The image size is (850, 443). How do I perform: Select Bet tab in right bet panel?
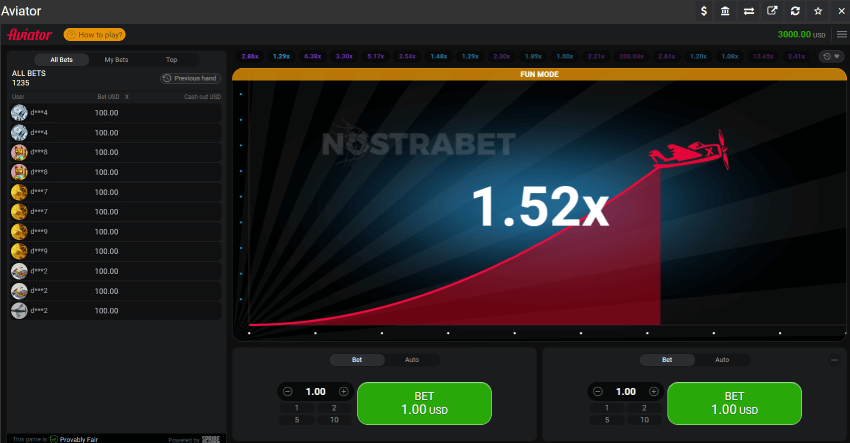point(667,360)
